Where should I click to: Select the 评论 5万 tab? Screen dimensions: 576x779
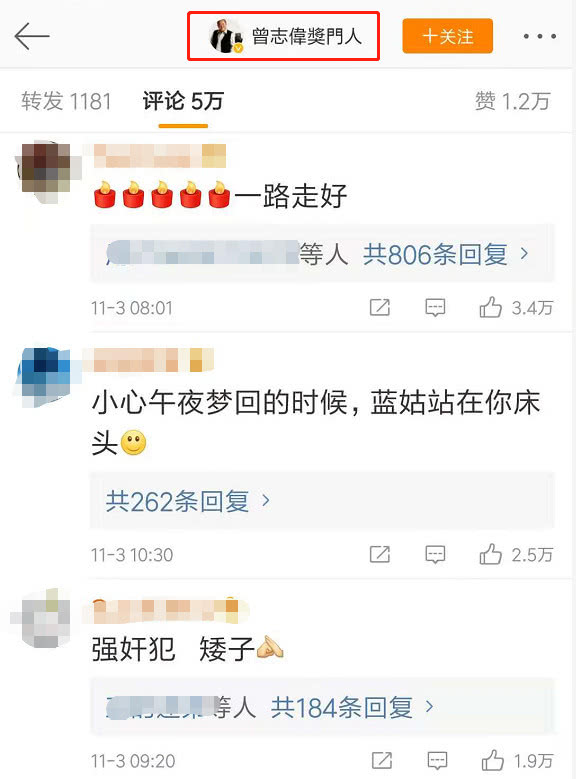pyautogui.click(x=183, y=101)
